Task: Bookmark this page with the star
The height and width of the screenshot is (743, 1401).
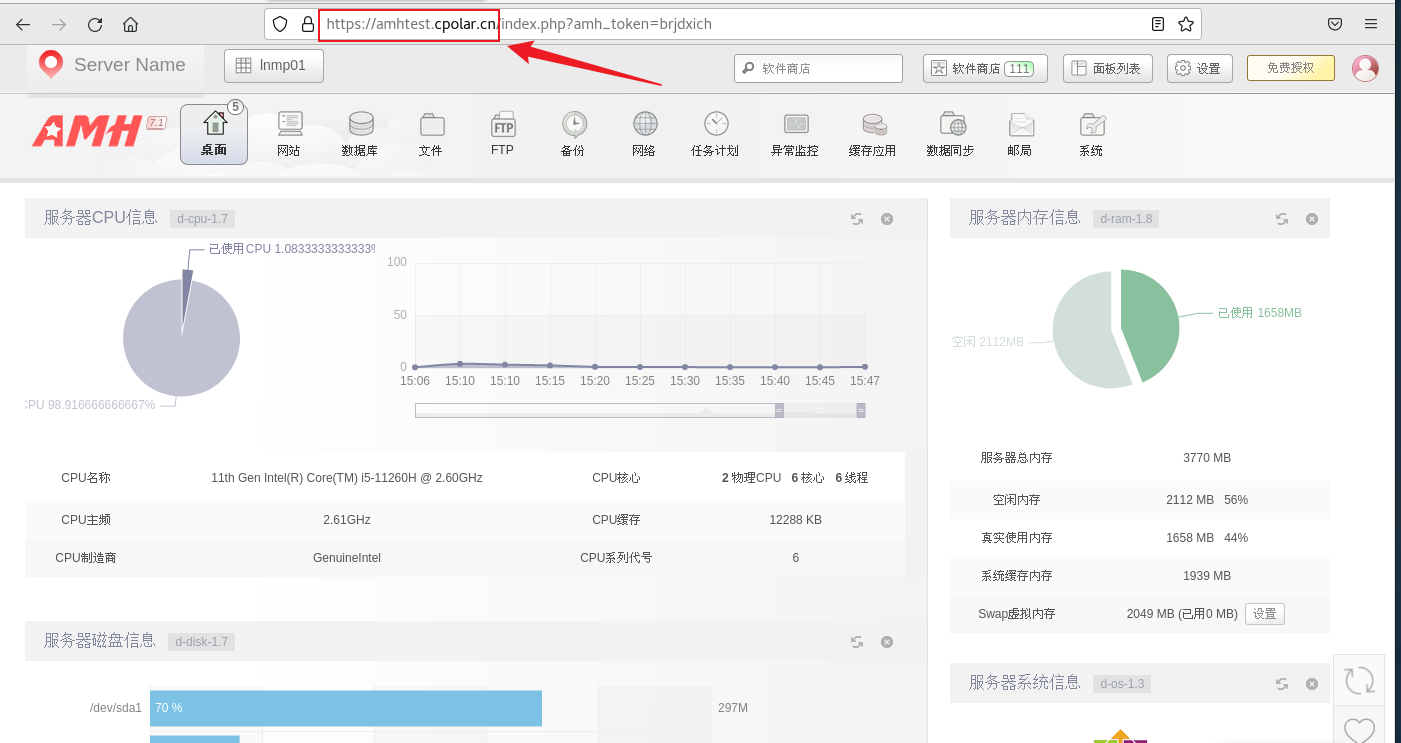Action: (x=1186, y=24)
